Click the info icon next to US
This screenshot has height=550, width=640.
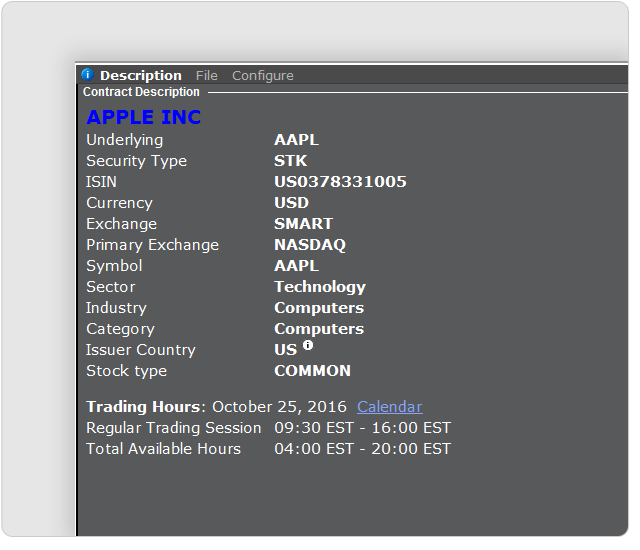click(308, 345)
